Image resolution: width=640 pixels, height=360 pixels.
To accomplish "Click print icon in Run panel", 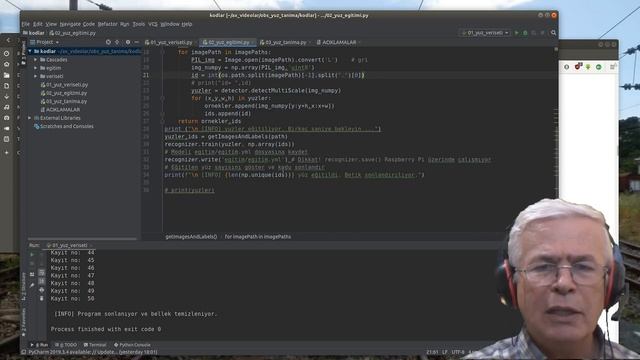I will point(42,290).
